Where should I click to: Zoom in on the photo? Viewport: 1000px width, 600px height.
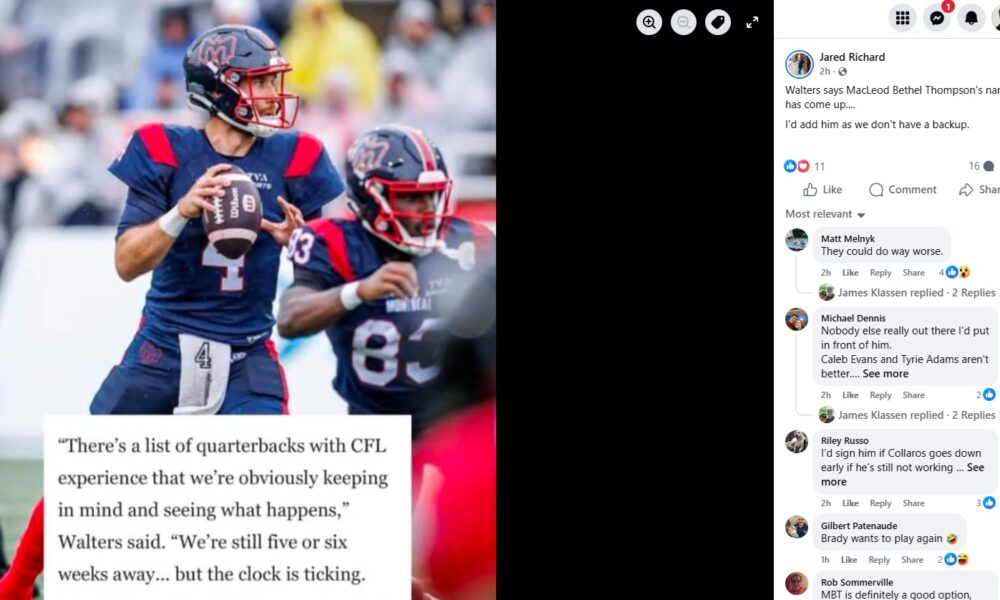(x=649, y=22)
